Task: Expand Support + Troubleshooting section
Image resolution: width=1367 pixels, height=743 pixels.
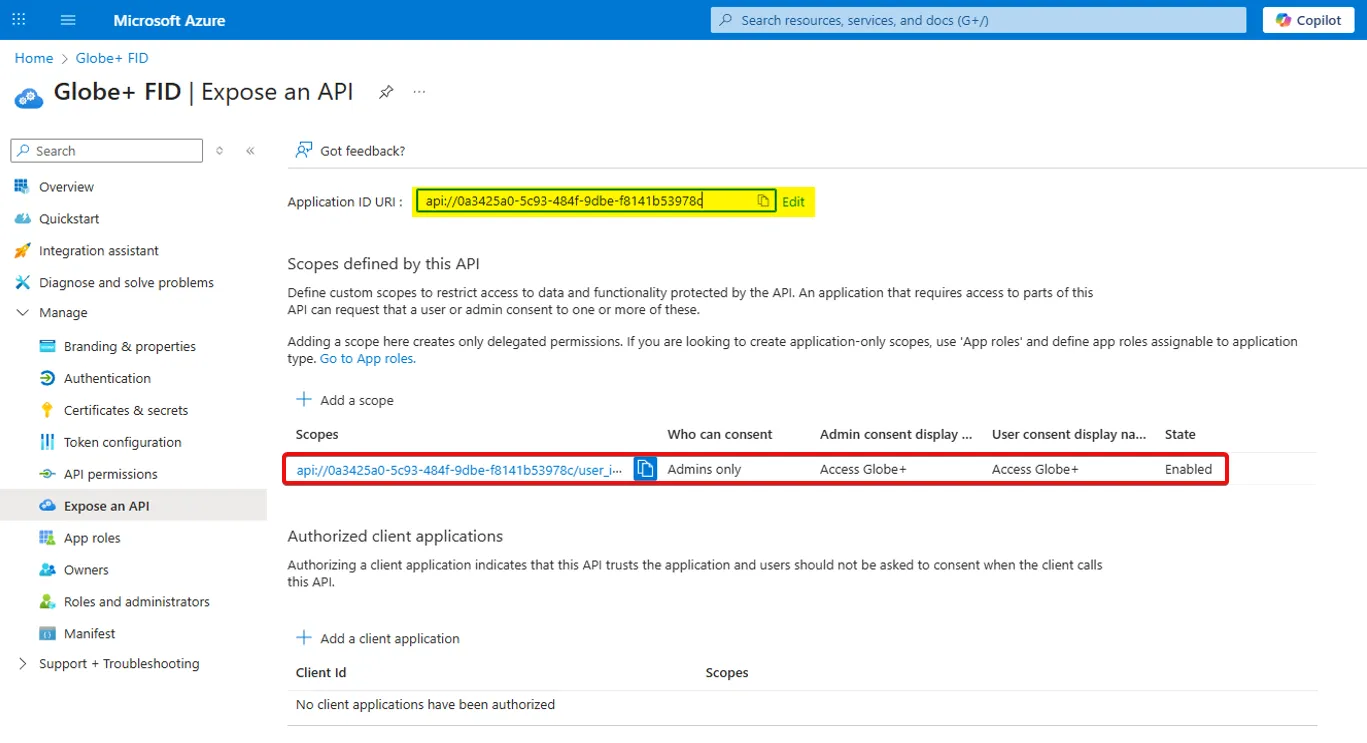Action: (x=23, y=664)
